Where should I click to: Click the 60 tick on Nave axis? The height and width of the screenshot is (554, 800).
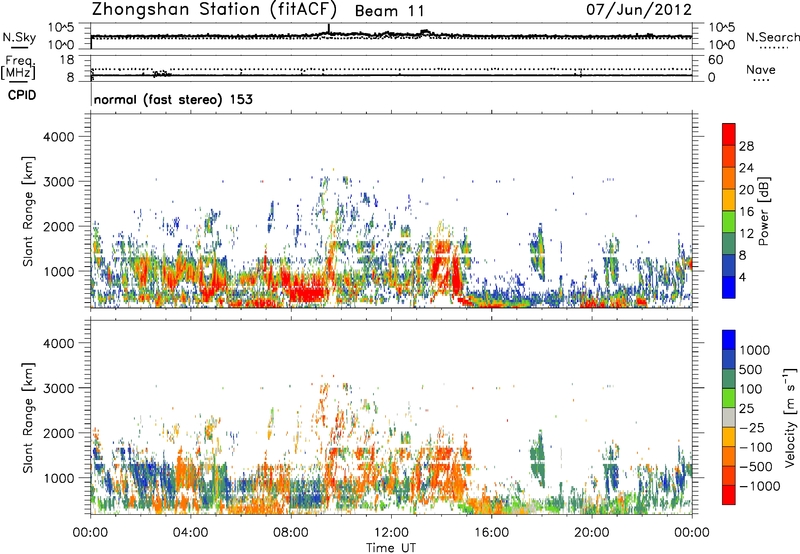click(716, 60)
